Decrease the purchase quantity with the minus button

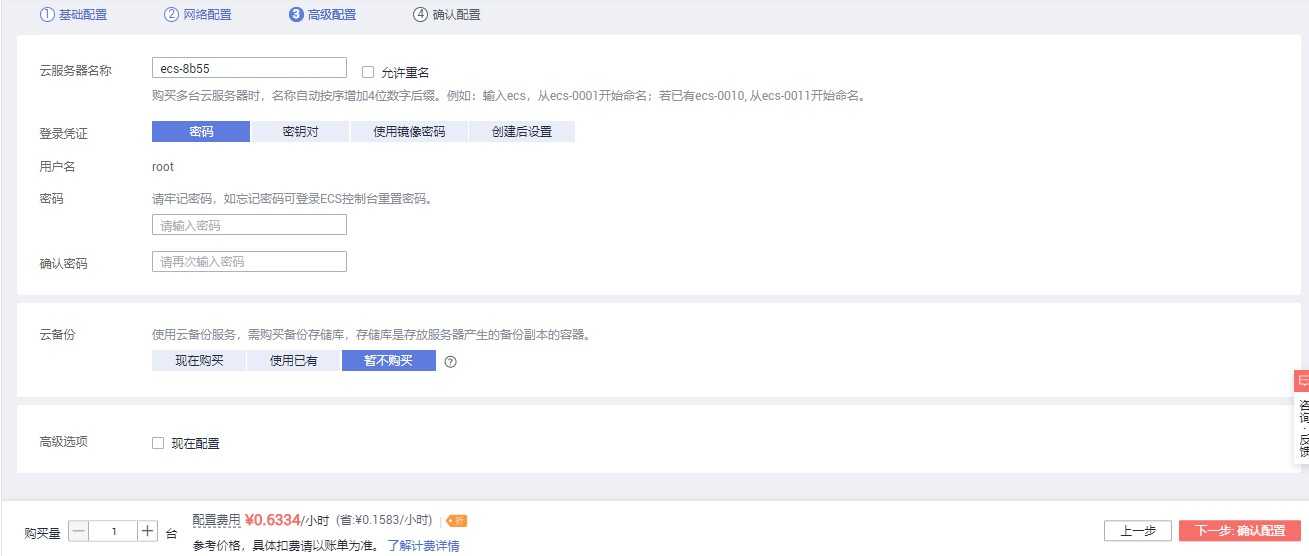[x=79, y=531]
